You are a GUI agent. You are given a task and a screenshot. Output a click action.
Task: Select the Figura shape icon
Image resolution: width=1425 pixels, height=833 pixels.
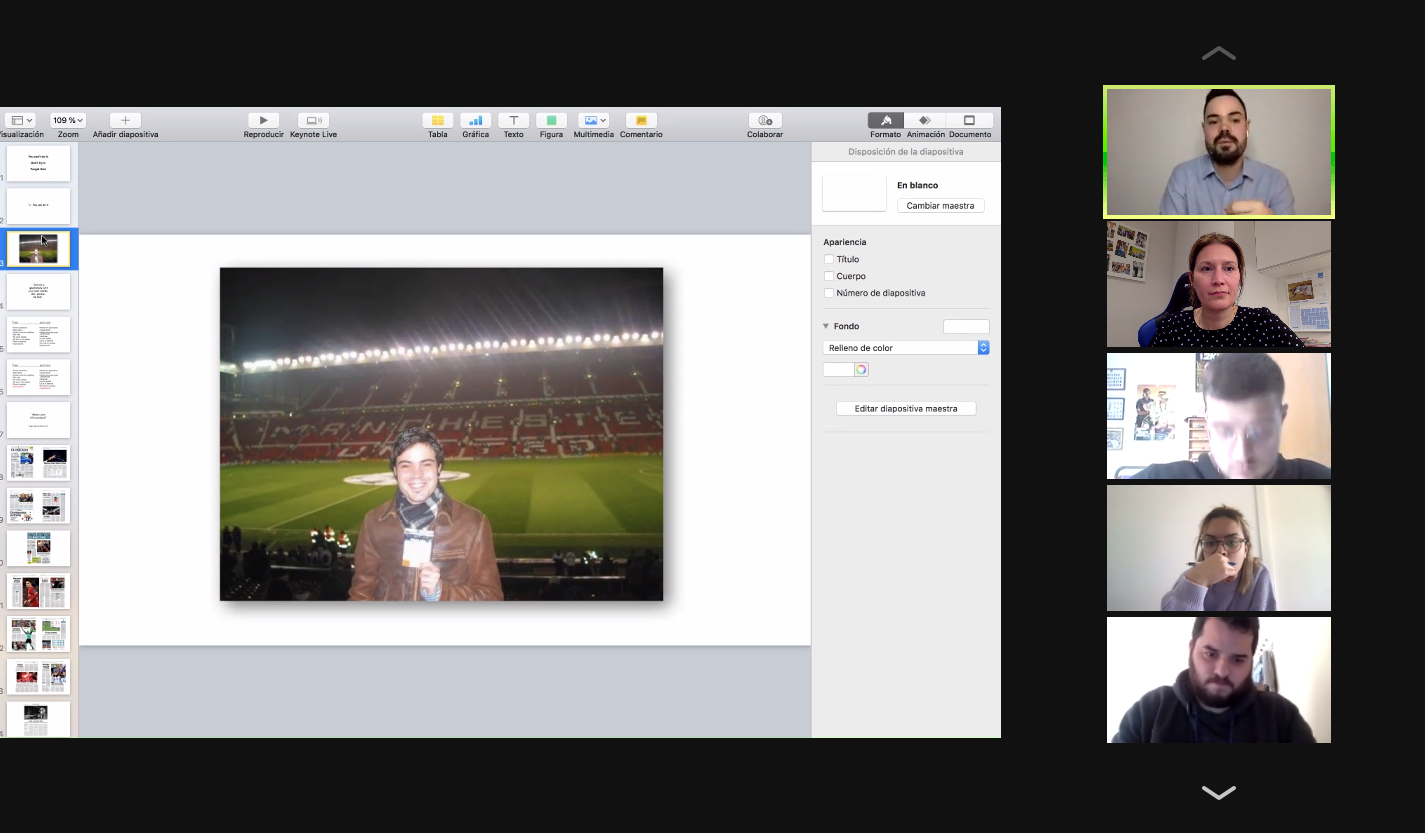pyautogui.click(x=551, y=120)
